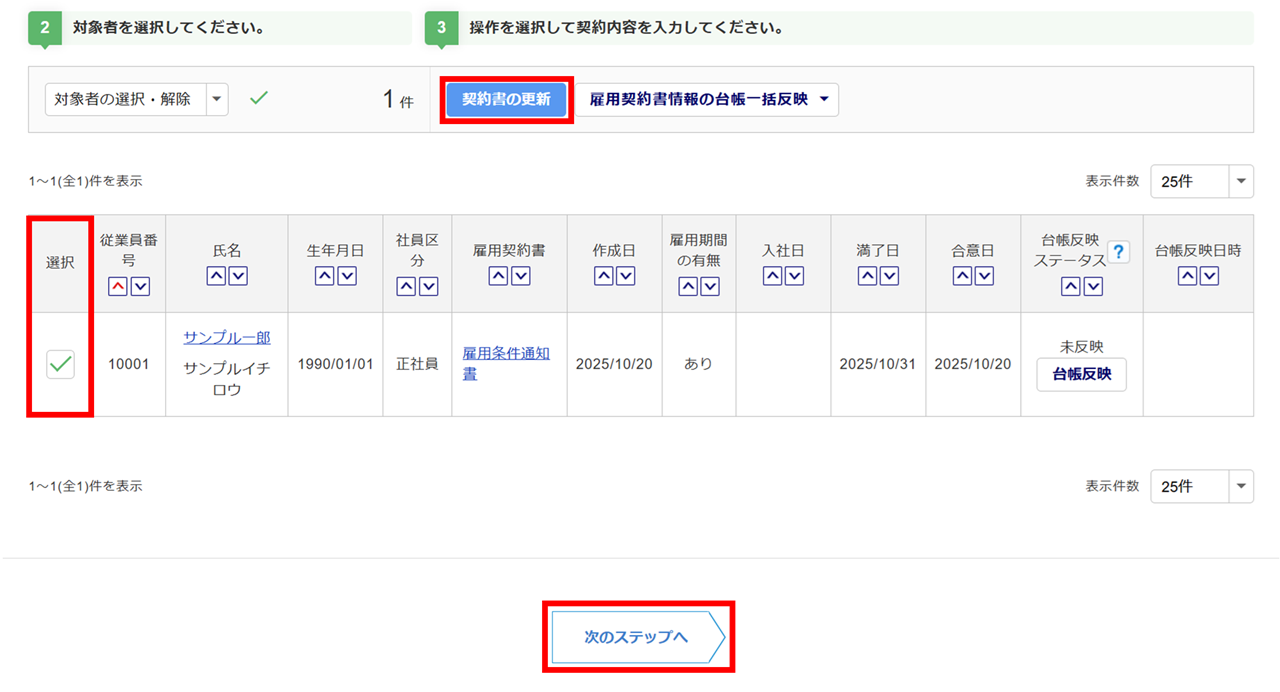Open top 表示件数 25件 dropdown
The image size is (1280, 692).
pyautogui.click(x=1201, y=181)
